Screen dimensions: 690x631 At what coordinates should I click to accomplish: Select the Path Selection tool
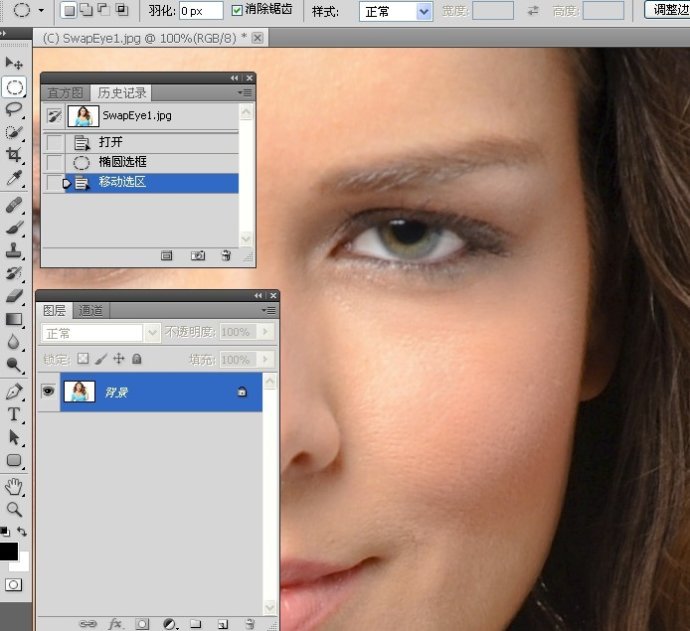coord(14,437)
